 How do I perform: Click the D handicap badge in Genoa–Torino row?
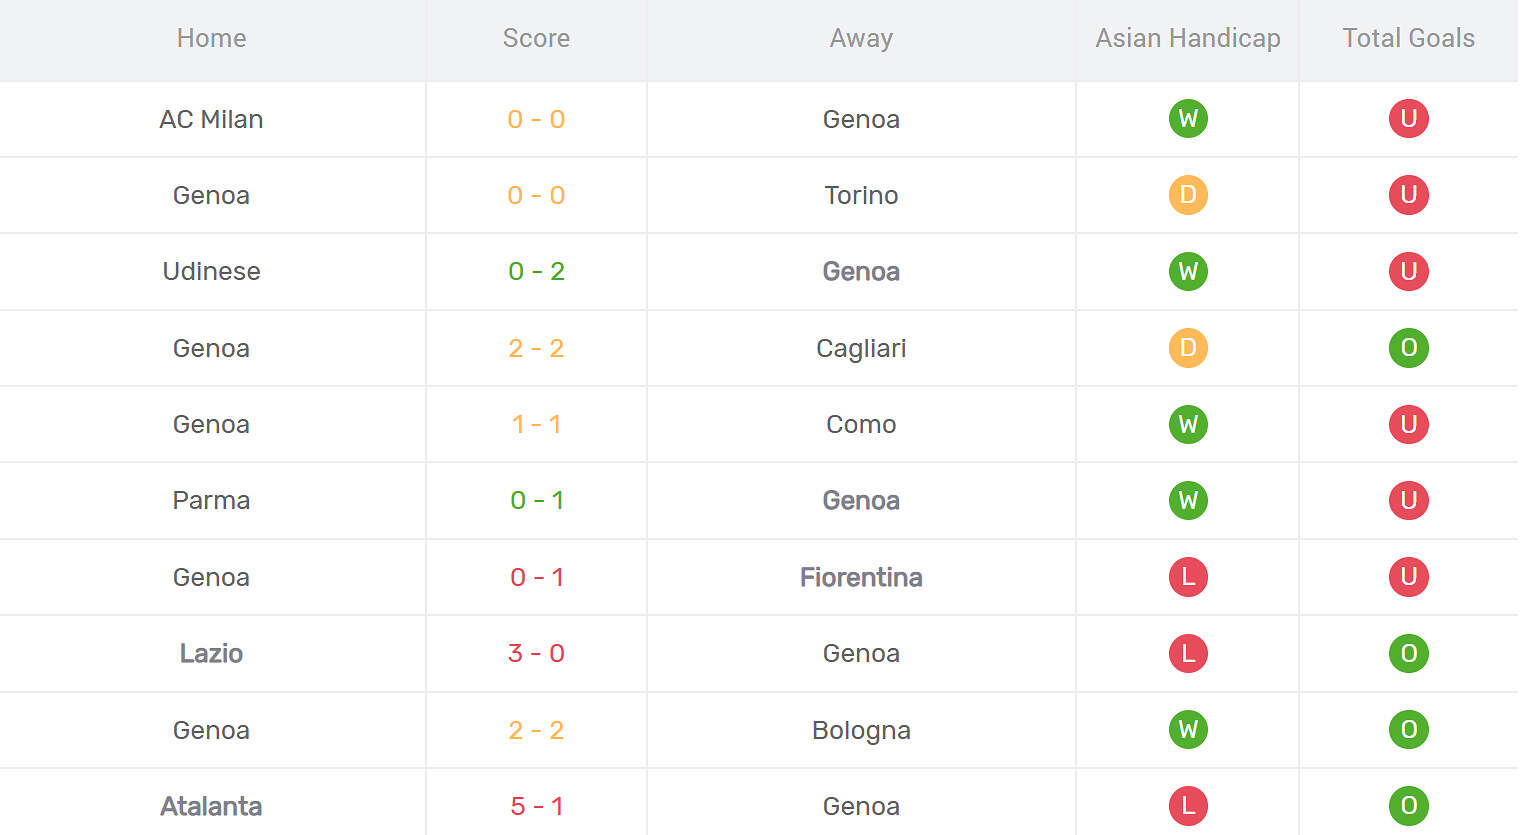(x=1188, y=195)
